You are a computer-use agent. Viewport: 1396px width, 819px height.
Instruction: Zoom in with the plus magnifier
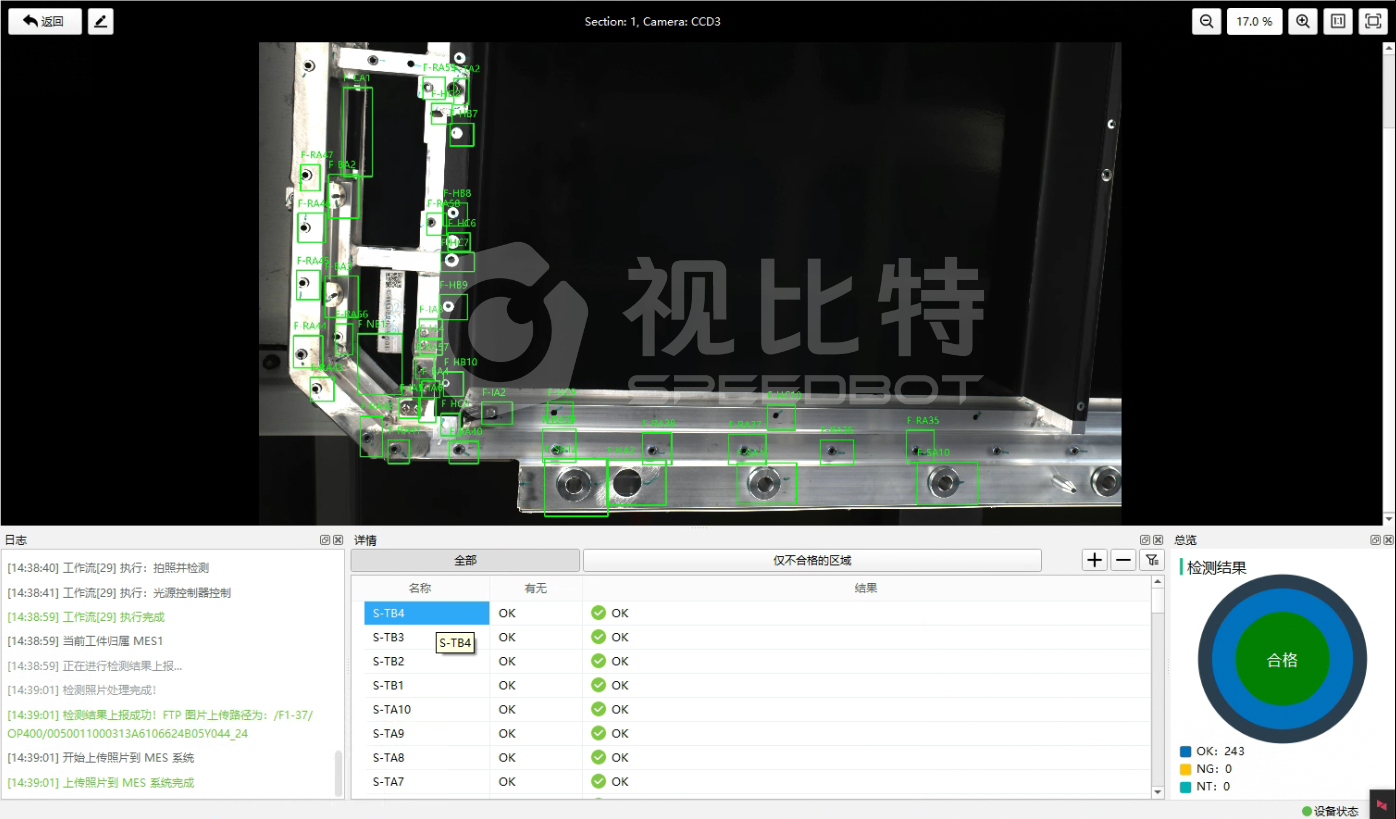tap(1302, 21)
